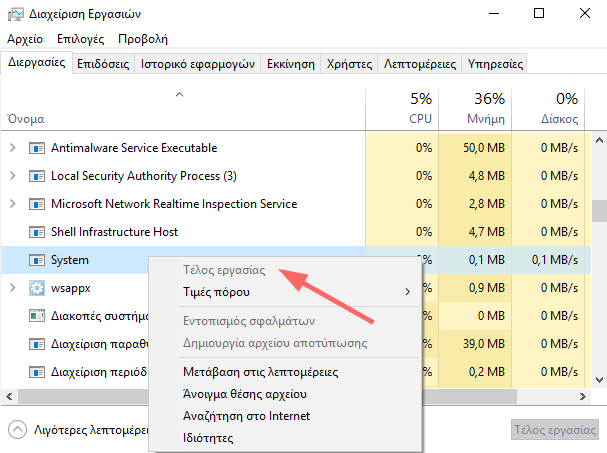Click the wsappx gear icon
Image resolution: width=607 pixels, height=453 pixels.
(x=37, y=288)
